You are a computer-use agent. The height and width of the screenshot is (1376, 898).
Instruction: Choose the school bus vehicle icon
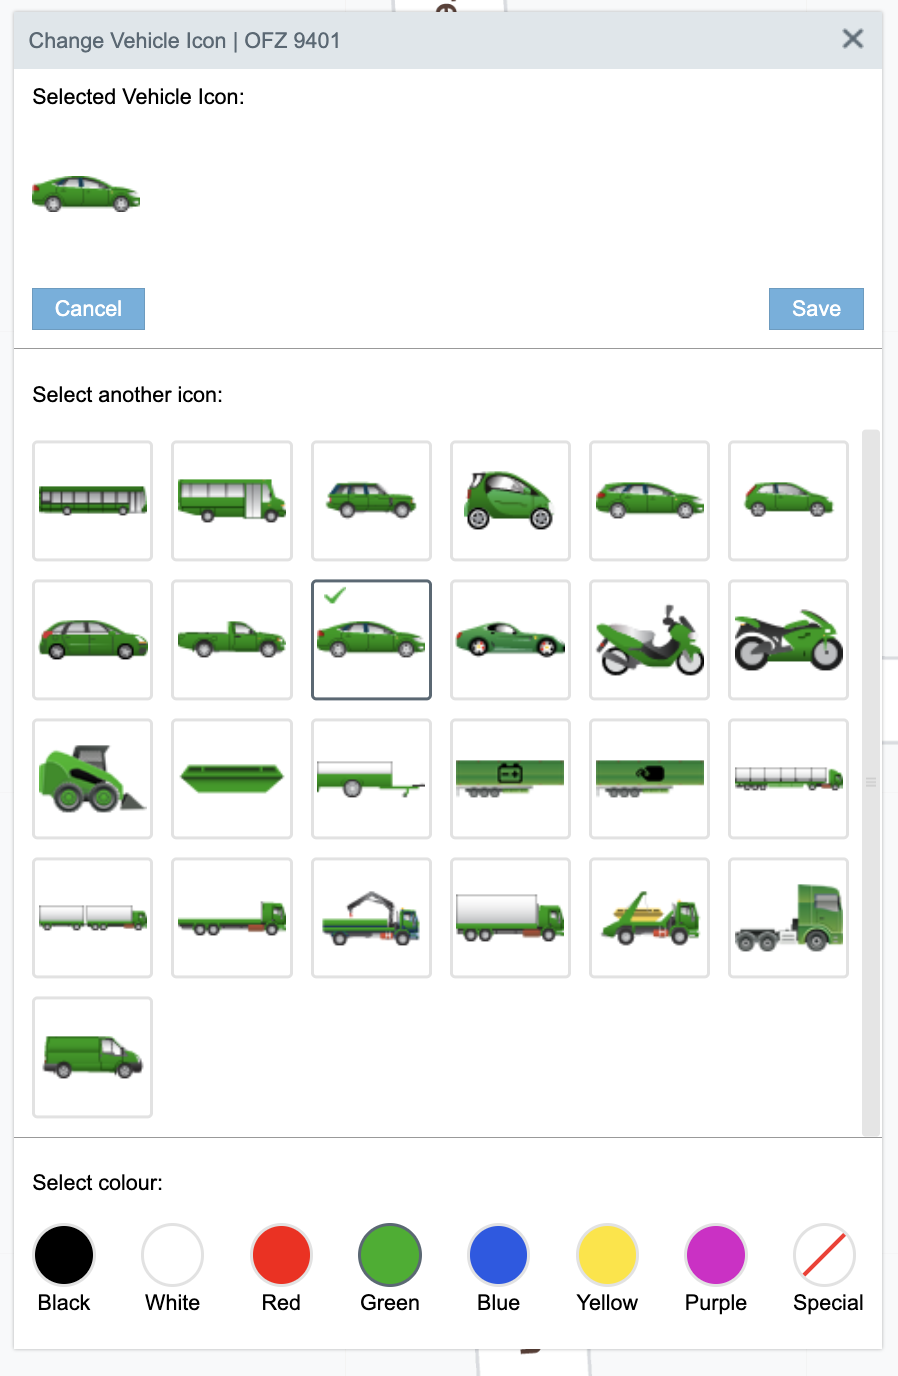point(232,500)
